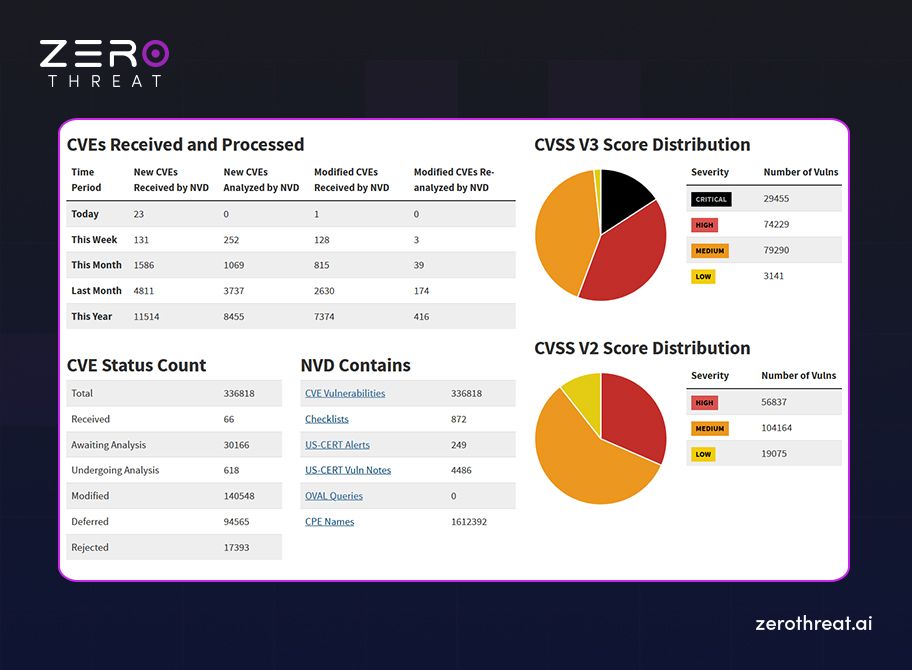Click the Zero Threat logo
This screenshot has width=912, height=670.
coord(103,60)
